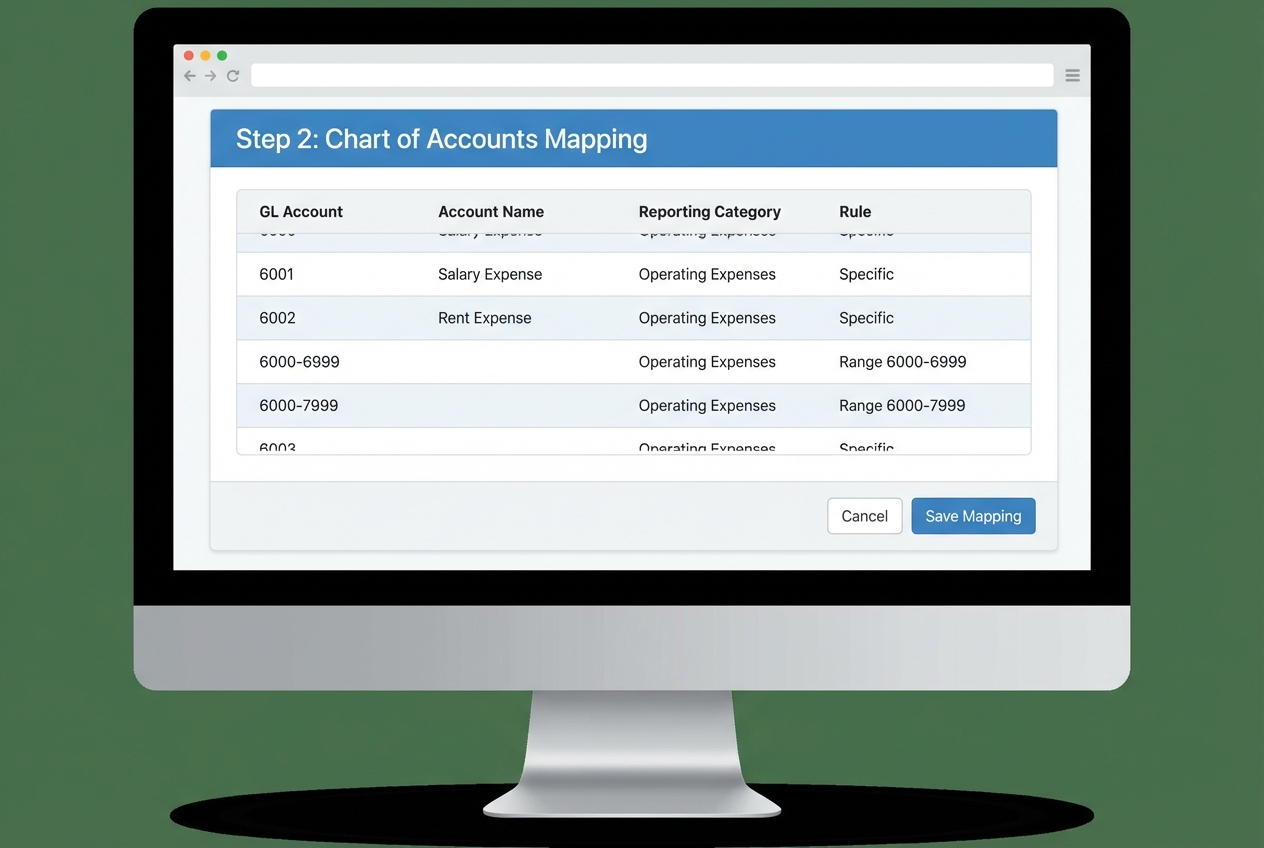Viewport: 1264px width, 848px height.
Task: Click the browser forward arrow icon
Action: tap(210, 75)
